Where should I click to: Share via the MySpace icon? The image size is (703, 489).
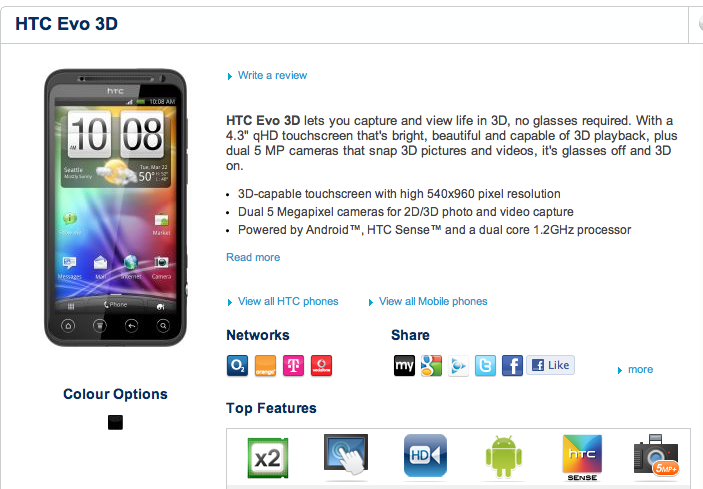point(404,365)
